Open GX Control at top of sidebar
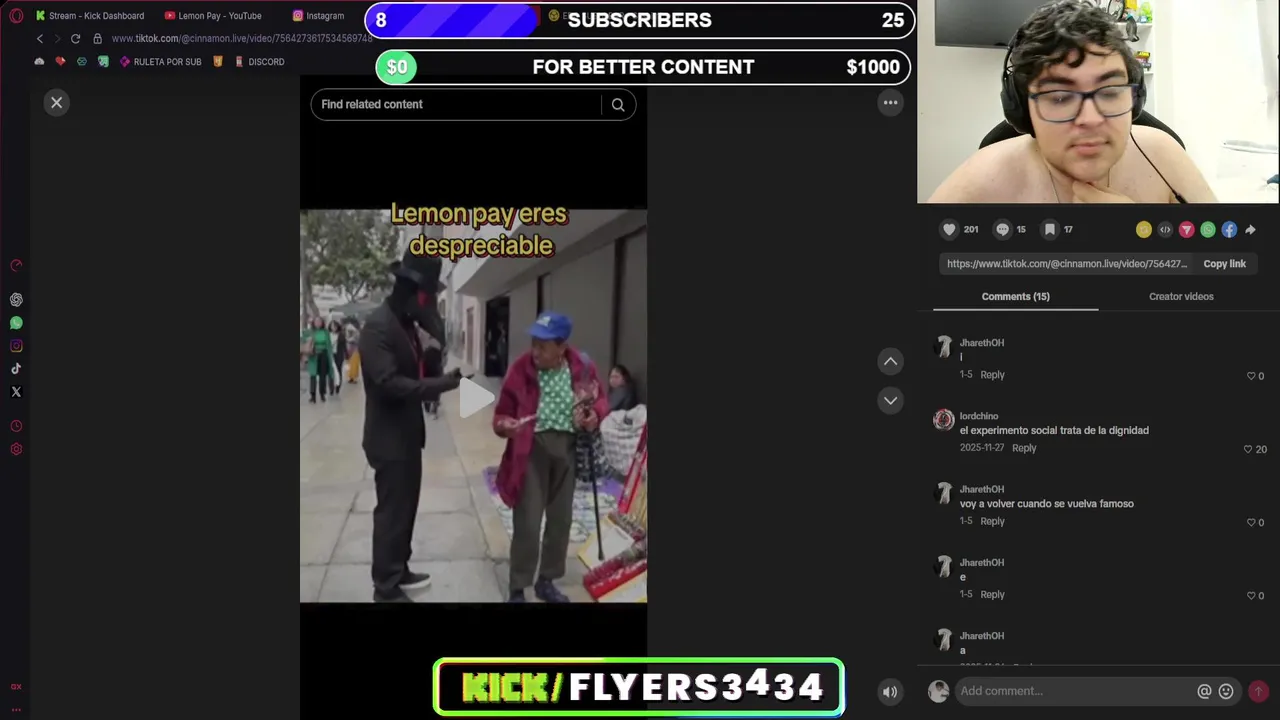Image resolution: width=1280 pixels, height=720 pixels. (16, 265)
